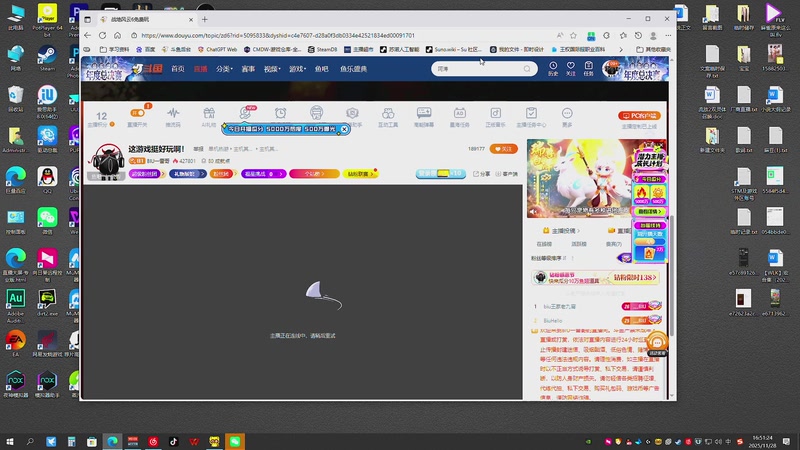The width and height of the screenshot is (800, 450).
Task: Click the yellow pill badge with red dot
Action: pyautogui.click(x=360, y=174)
